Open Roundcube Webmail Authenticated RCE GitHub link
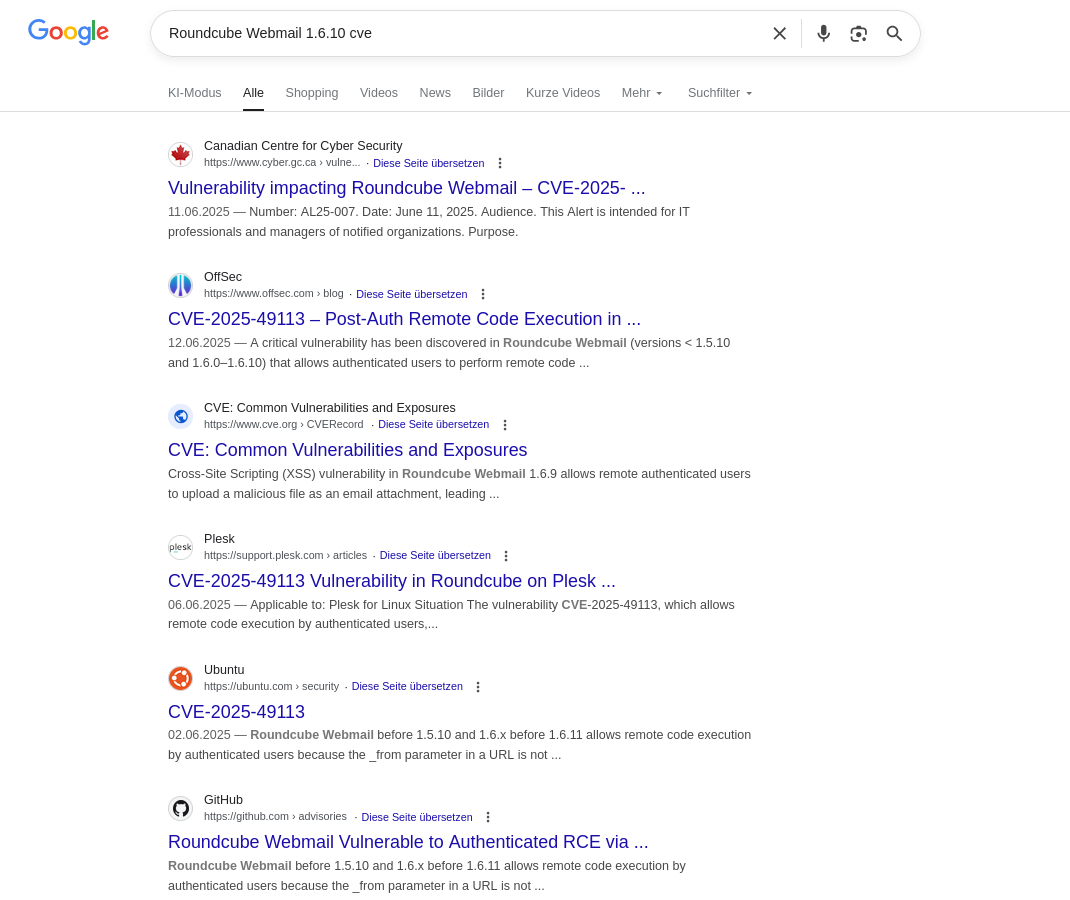This screenshot has width=1070, height=900. 408,842
